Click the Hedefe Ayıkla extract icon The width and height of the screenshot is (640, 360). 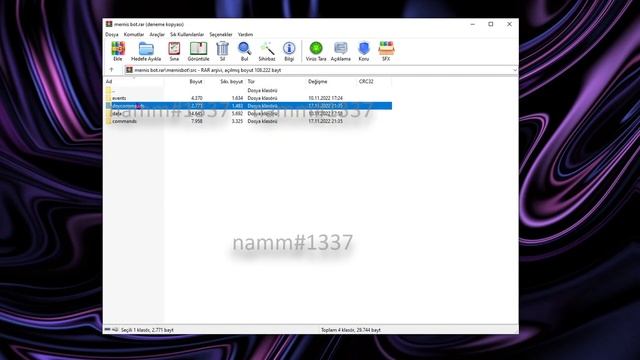(x=146, y=51)
